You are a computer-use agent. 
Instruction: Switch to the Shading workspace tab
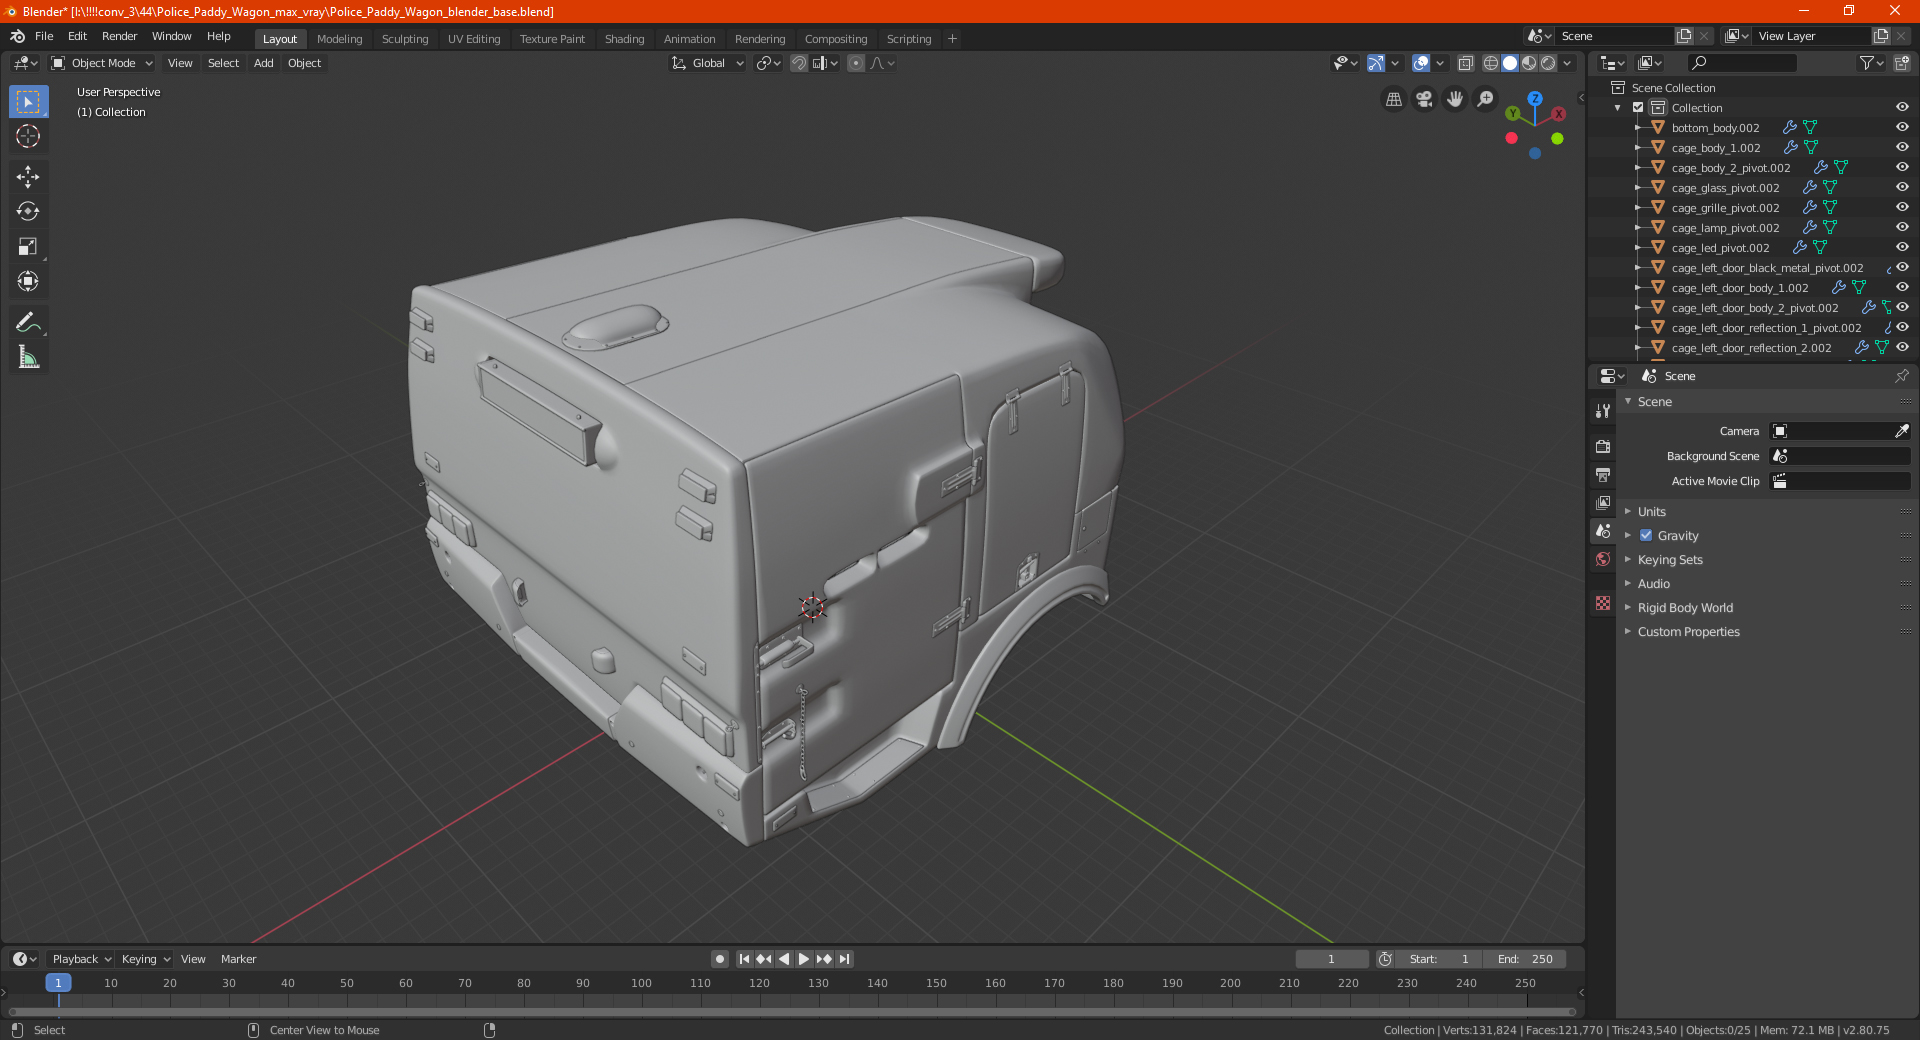click(x=624, y=39)
